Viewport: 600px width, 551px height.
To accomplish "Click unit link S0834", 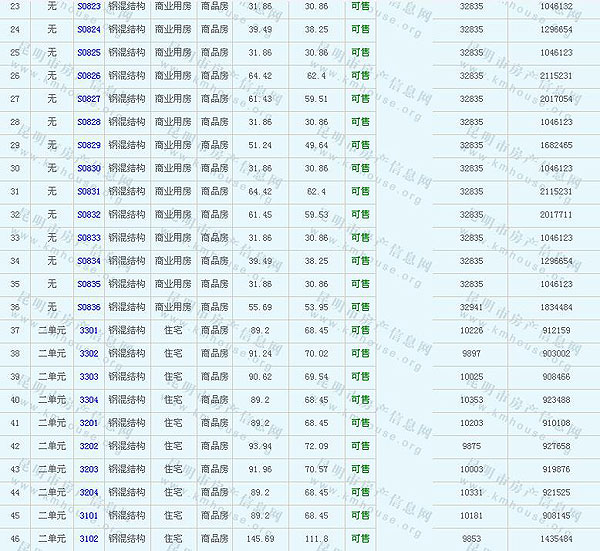I will pos(88,261).
